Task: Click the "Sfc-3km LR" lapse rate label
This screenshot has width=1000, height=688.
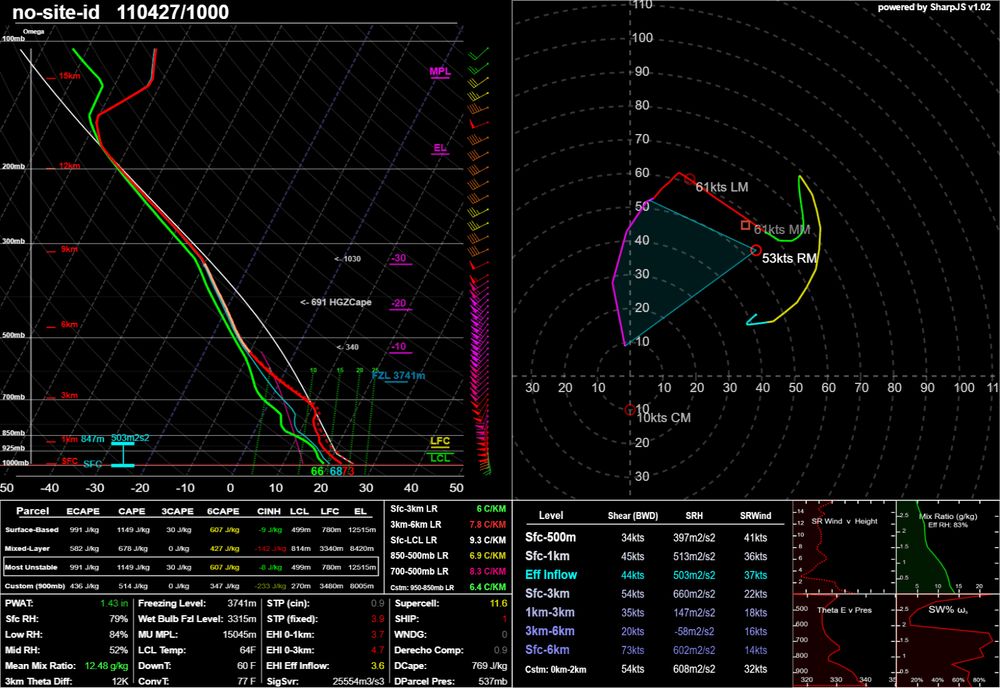Action: 414,509
